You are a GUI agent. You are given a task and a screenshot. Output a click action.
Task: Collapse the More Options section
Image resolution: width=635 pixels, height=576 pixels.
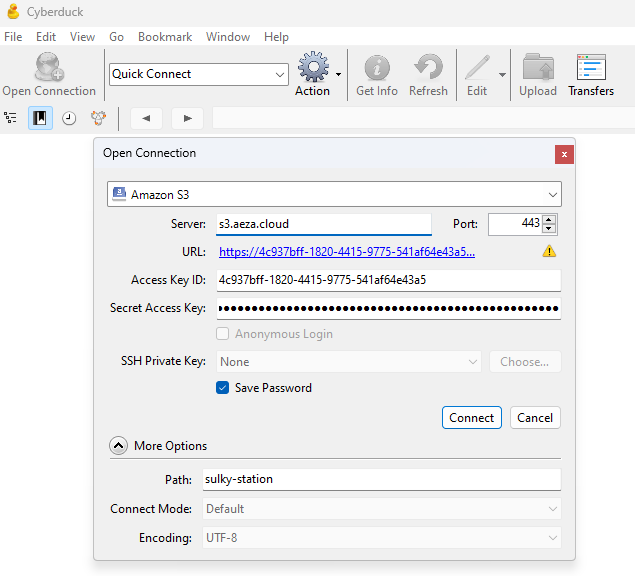[x=119, y=446]
